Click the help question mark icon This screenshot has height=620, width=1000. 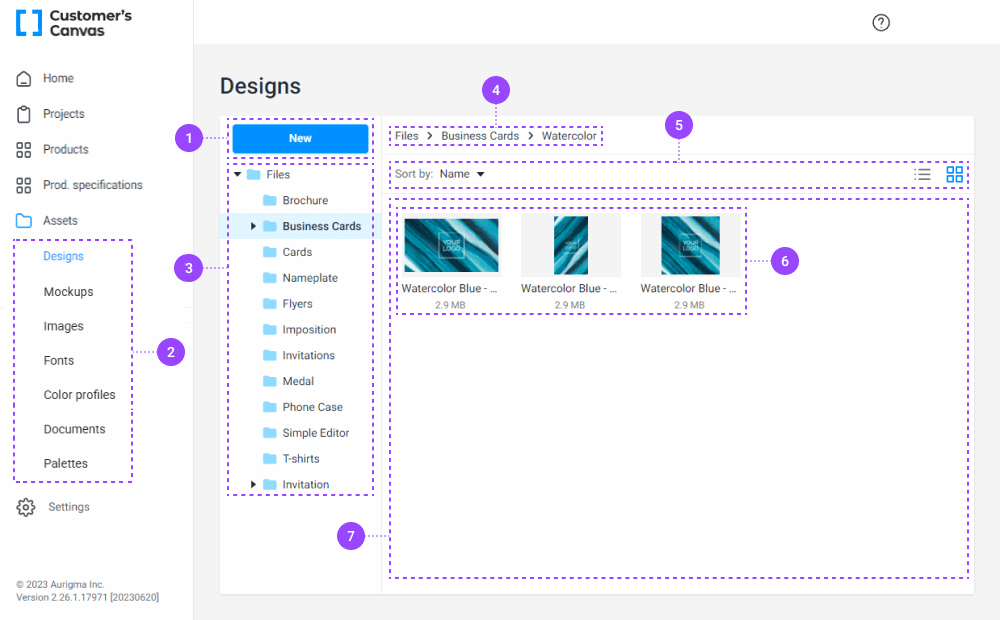coord(881,22)
